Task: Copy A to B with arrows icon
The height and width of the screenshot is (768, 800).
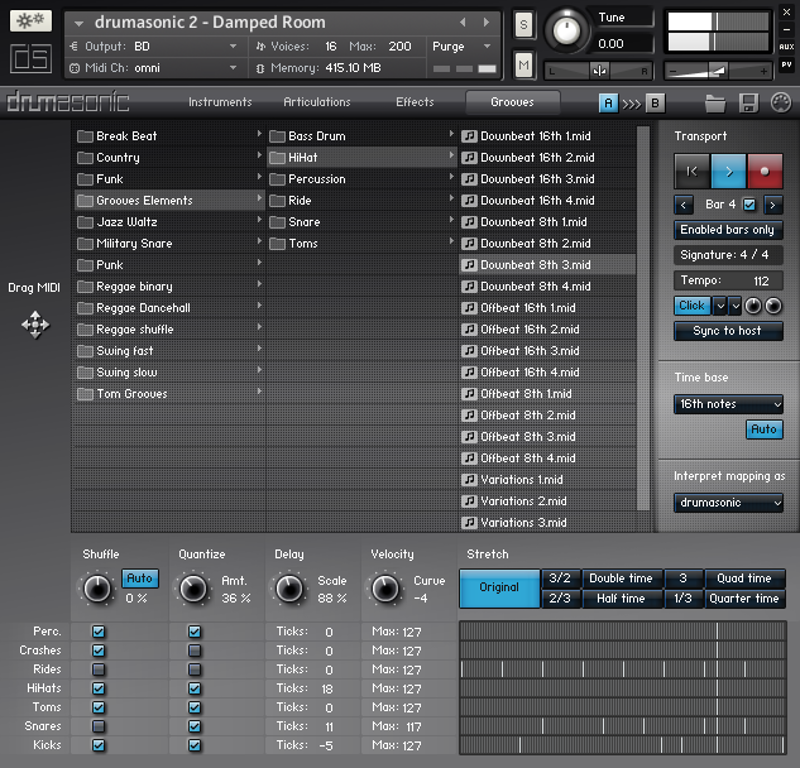Action: [632, 104]
